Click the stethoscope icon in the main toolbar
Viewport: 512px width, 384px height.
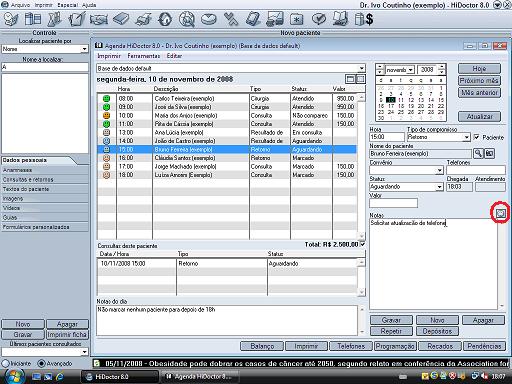[x=11, y=19]
